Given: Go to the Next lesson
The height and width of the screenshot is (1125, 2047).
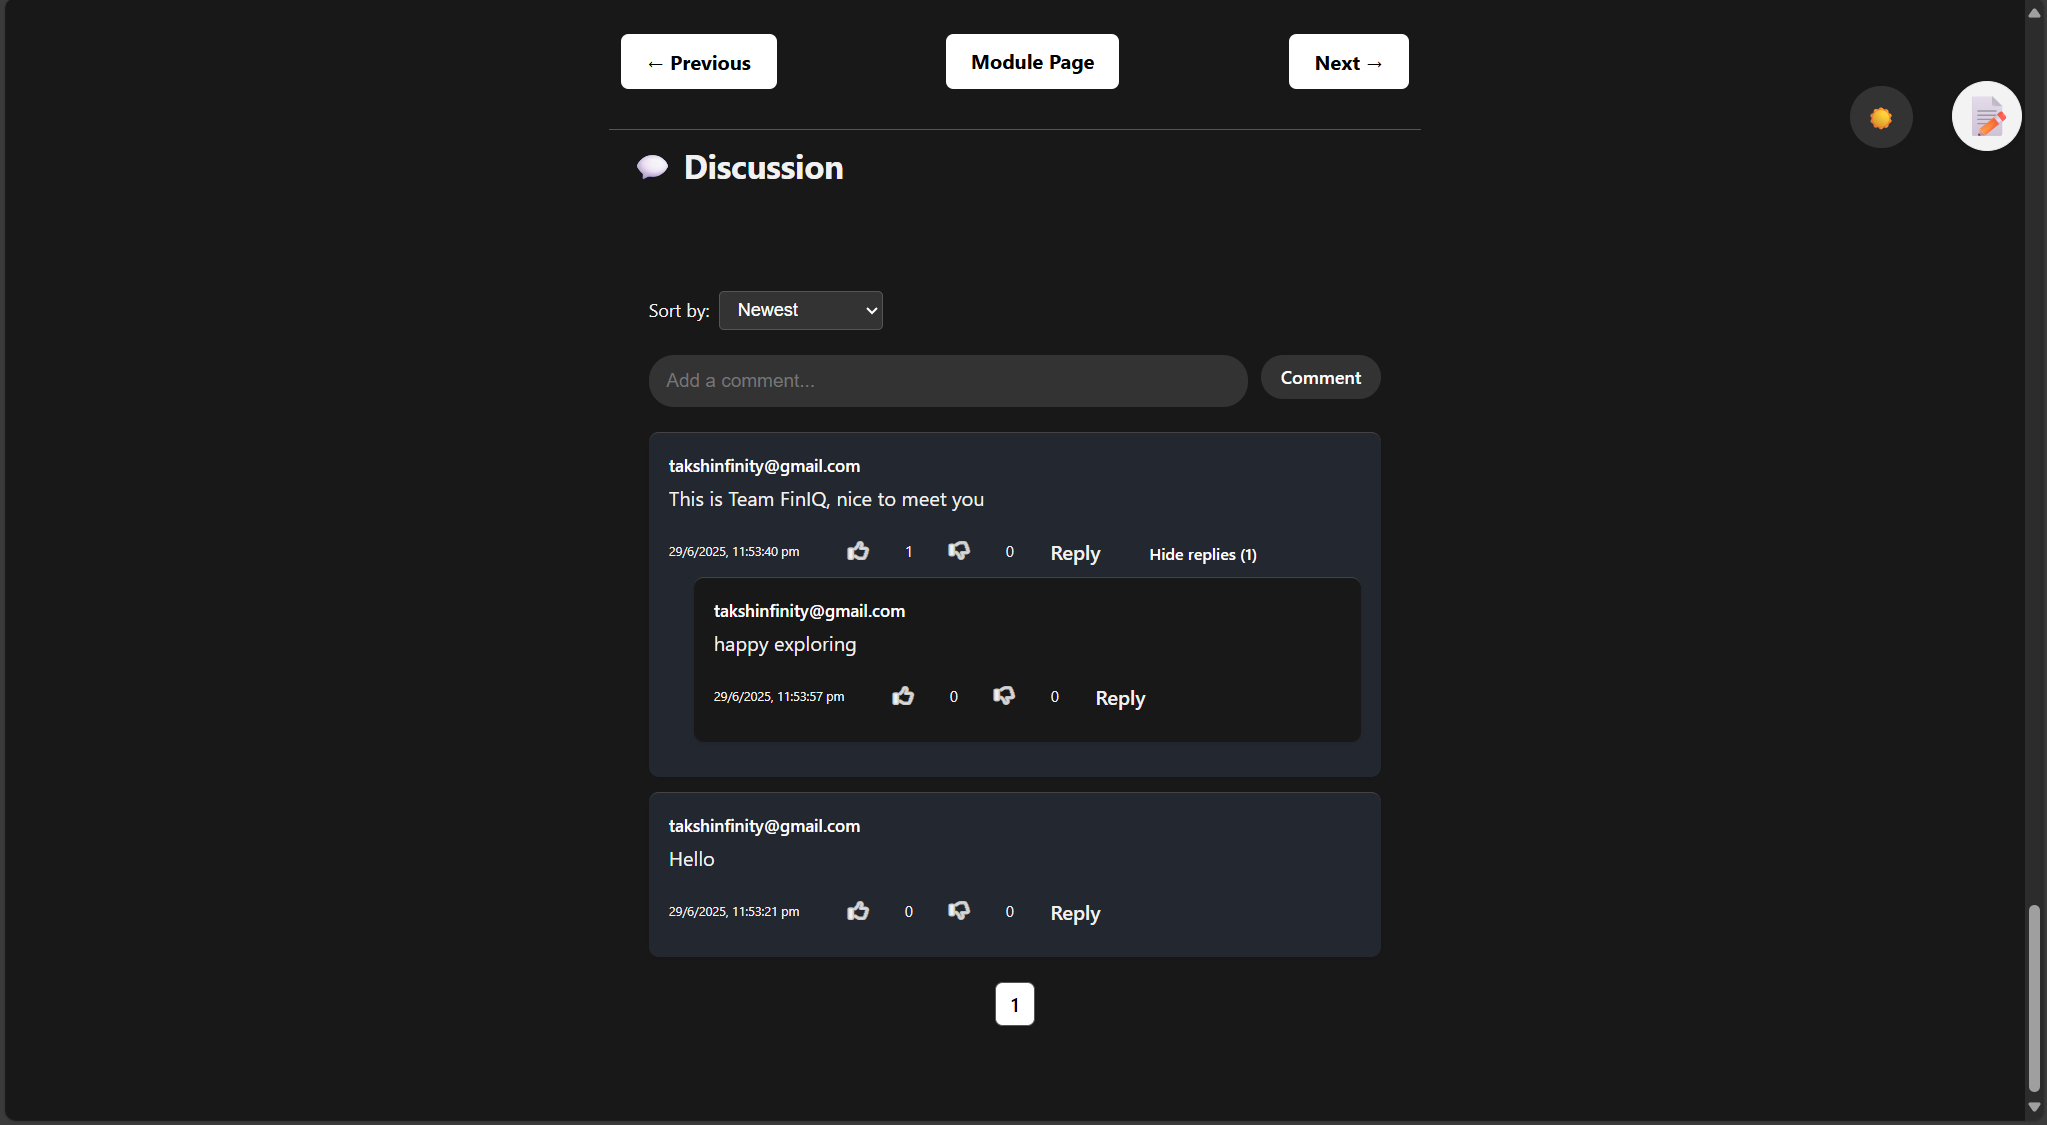Looking at the screenshot, I should (x=1348, y=62).
